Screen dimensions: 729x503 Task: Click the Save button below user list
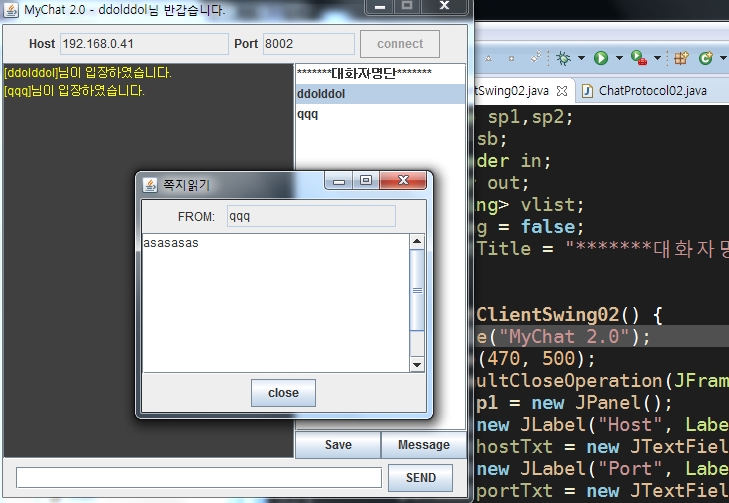tap(338, 445)
